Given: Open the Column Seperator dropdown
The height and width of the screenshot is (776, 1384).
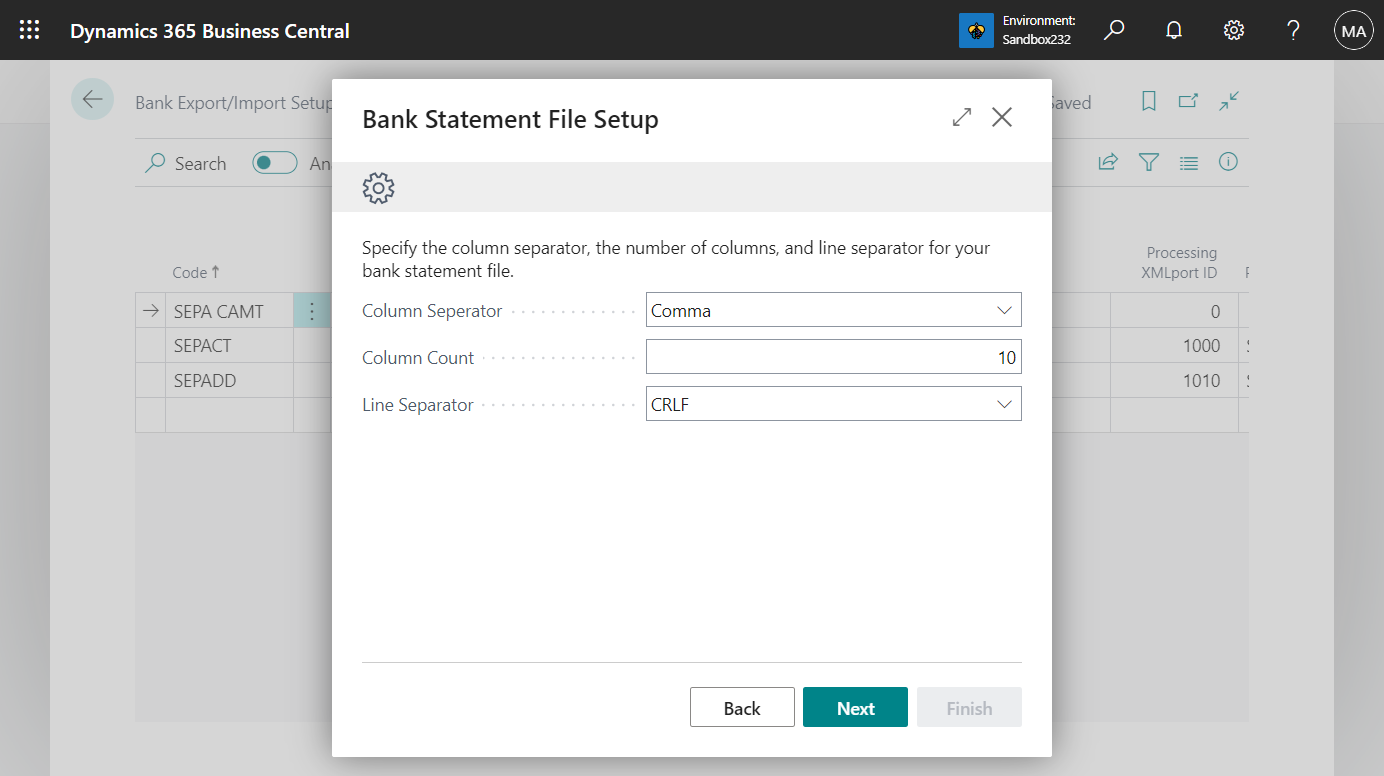Looking at the screenshot, I should 1004,310.
